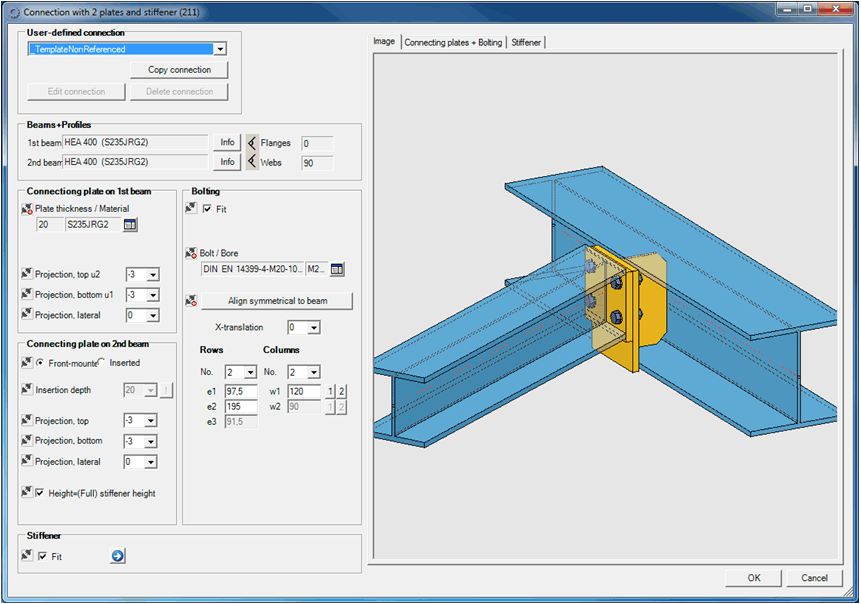Image resolution: width=861 pixels, height=604 pixels.
Task: Click the favorite icon beside Plate thickness / Material
Action: pyautogui.click(x=26, y=209)
